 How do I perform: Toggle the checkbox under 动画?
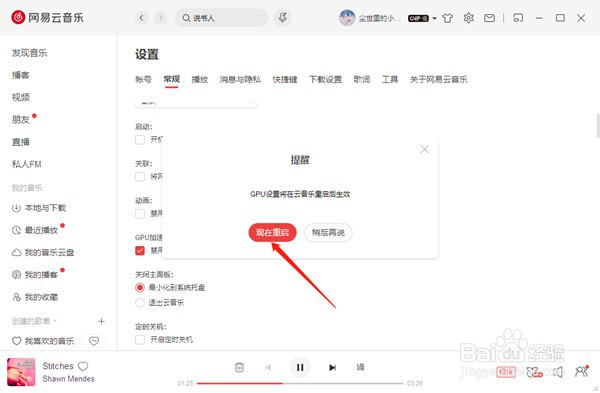click(x=140, y=213)
